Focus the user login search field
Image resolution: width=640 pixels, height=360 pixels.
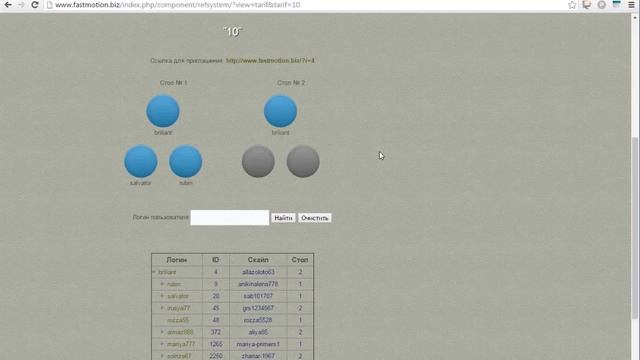click(x=230, y=218)
